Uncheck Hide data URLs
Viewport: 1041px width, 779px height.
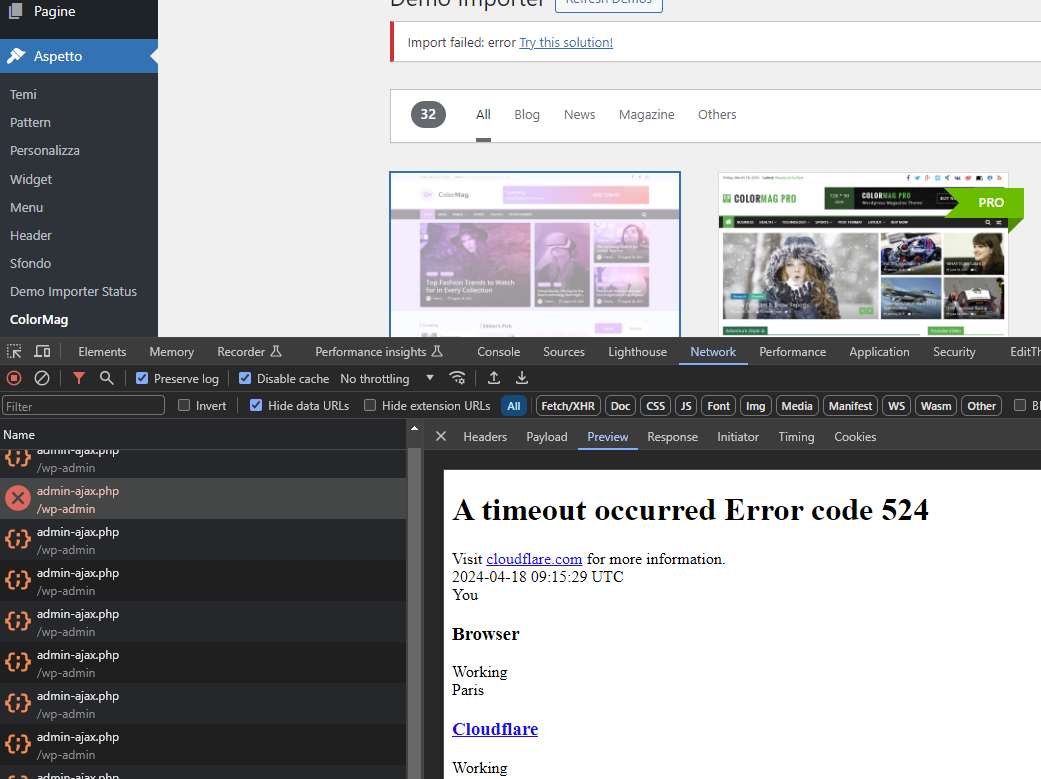pos(256,405)
